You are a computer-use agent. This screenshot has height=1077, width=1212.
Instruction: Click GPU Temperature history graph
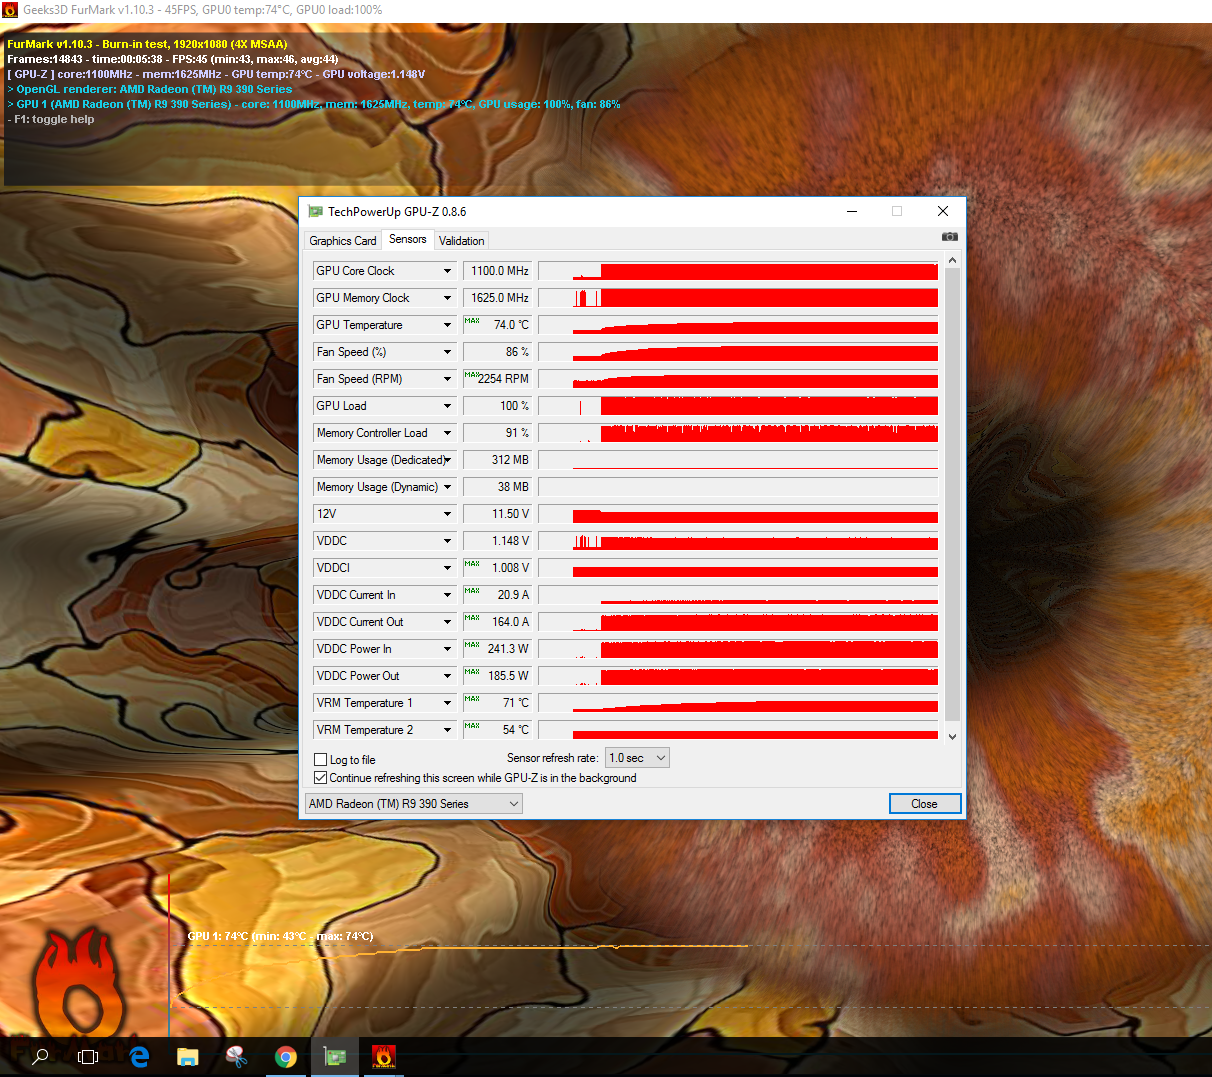(738, 325)
